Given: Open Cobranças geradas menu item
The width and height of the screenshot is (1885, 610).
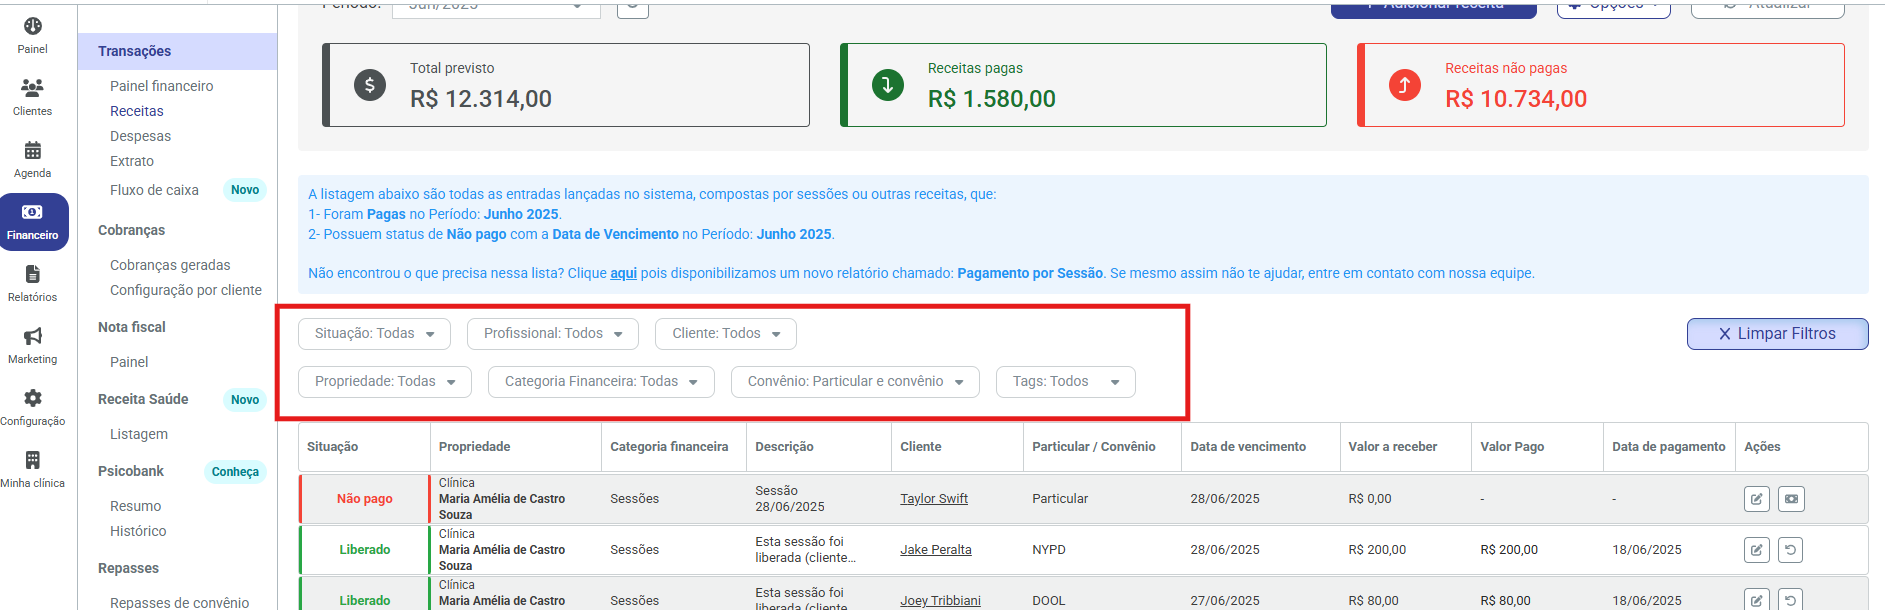Looking at the screenshot, I should 170,265.
